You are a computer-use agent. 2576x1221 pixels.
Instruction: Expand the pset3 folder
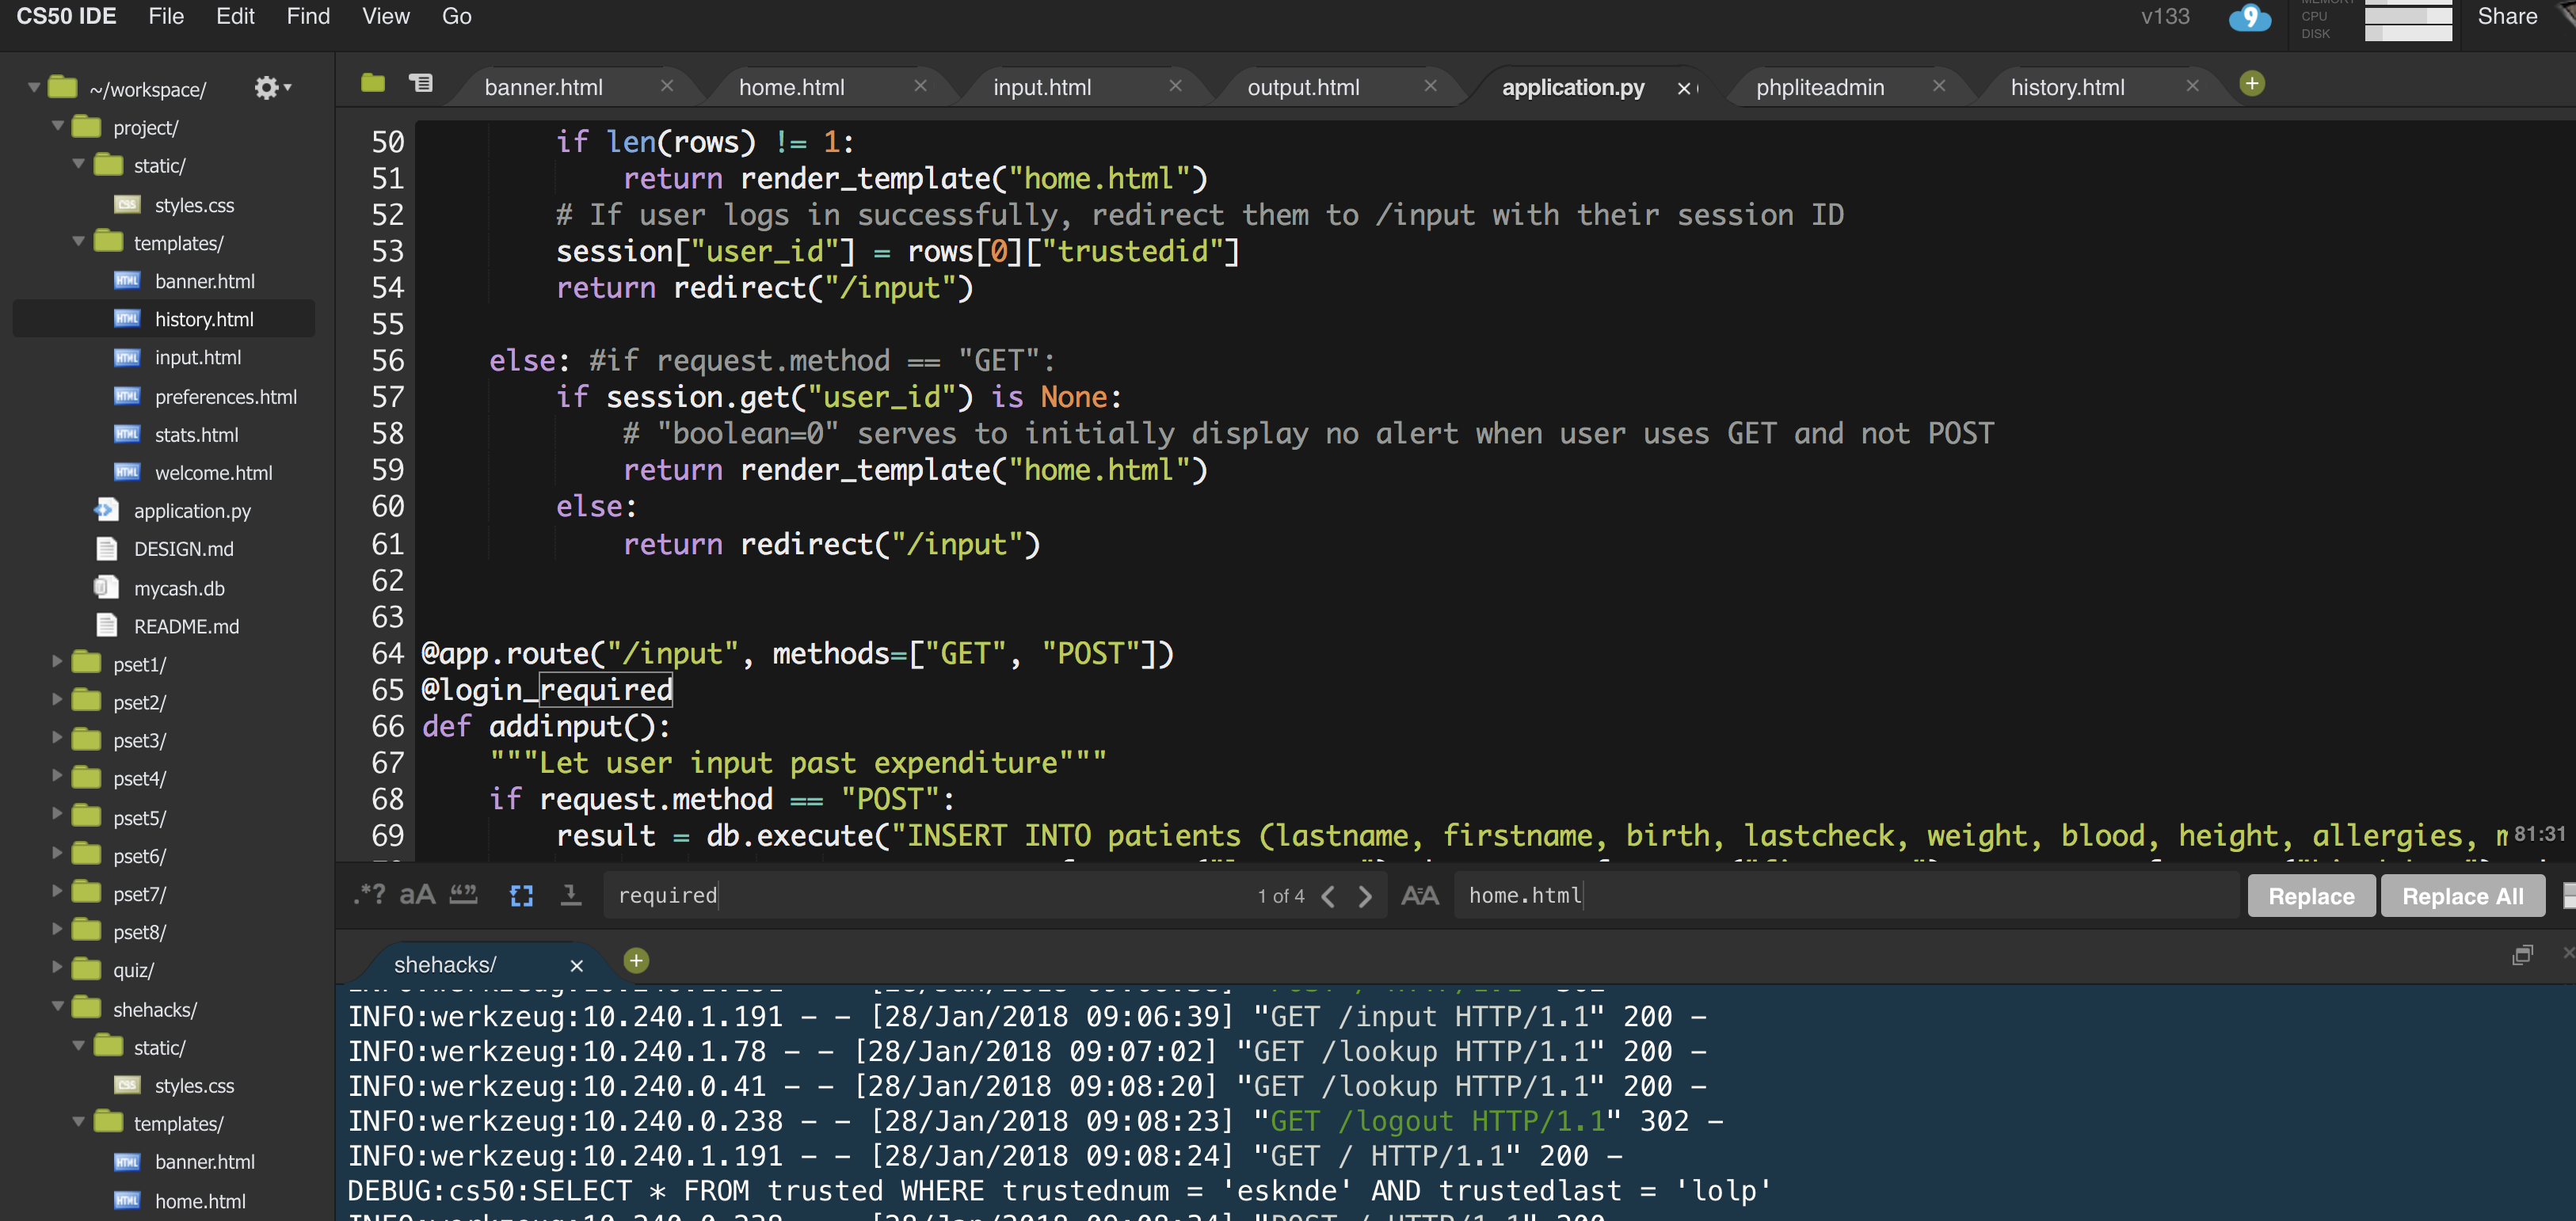coord(57,739)
